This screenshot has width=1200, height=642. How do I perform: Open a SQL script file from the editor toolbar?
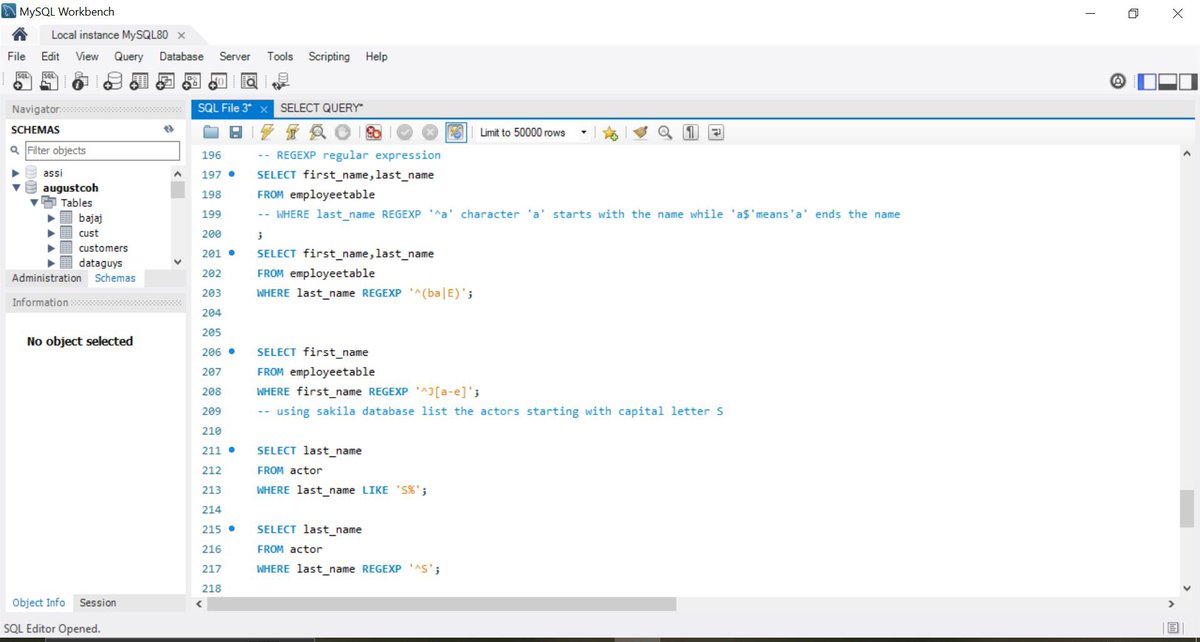tap(211, 131)
